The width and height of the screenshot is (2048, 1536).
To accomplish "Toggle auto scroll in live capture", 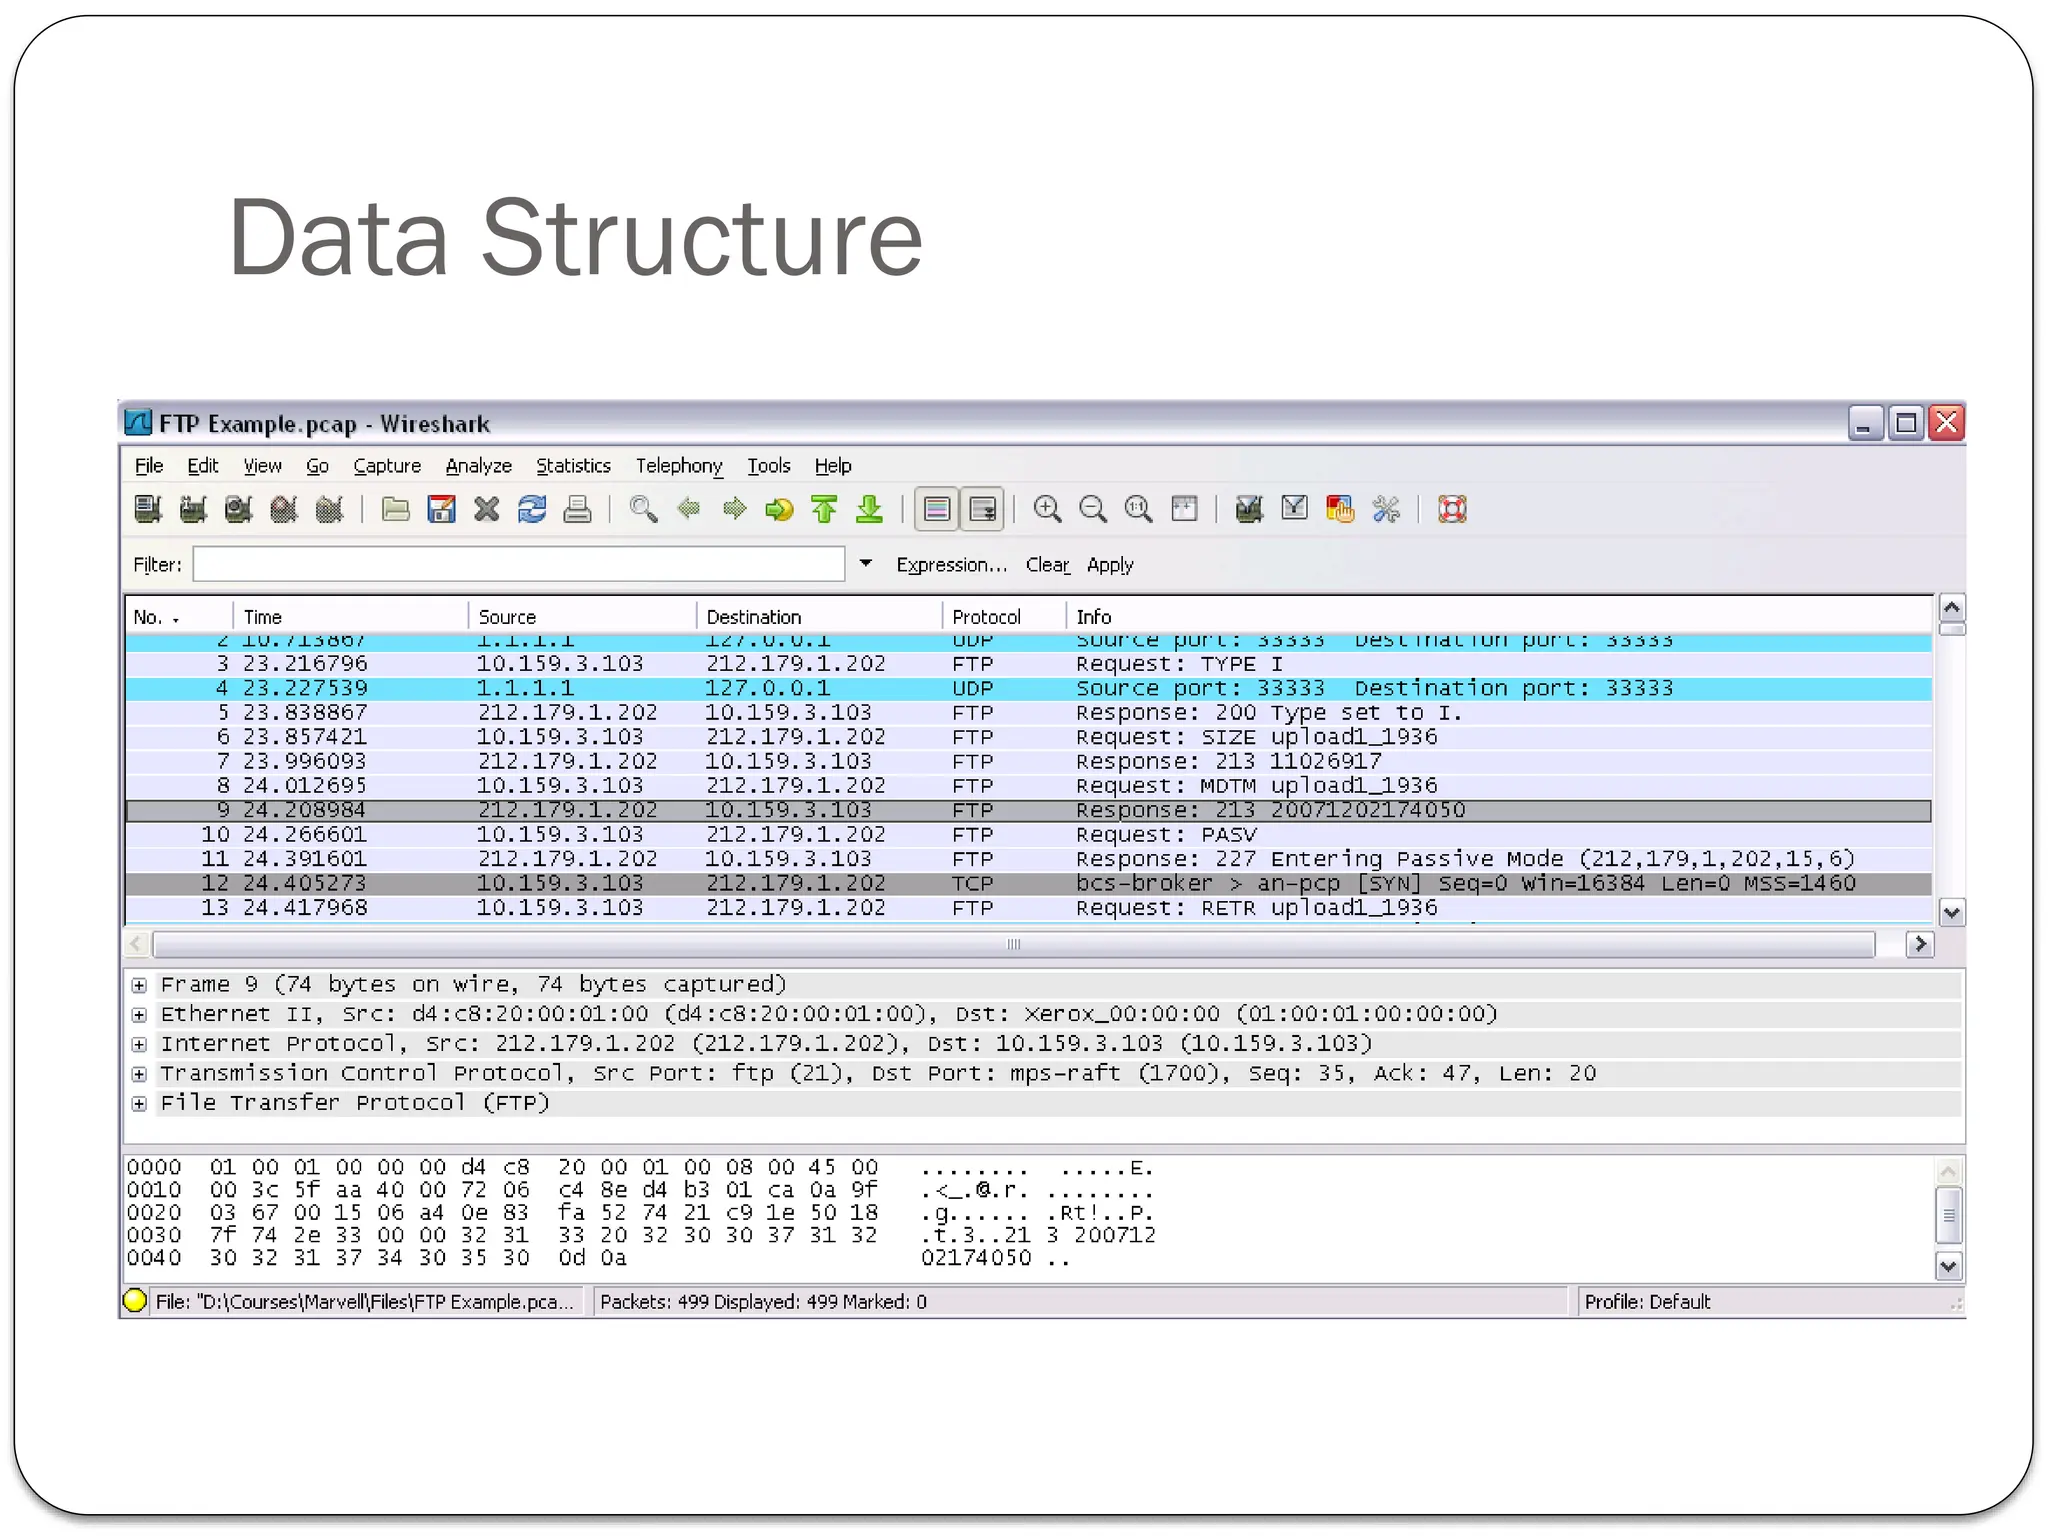I will (x=983, y=509).
